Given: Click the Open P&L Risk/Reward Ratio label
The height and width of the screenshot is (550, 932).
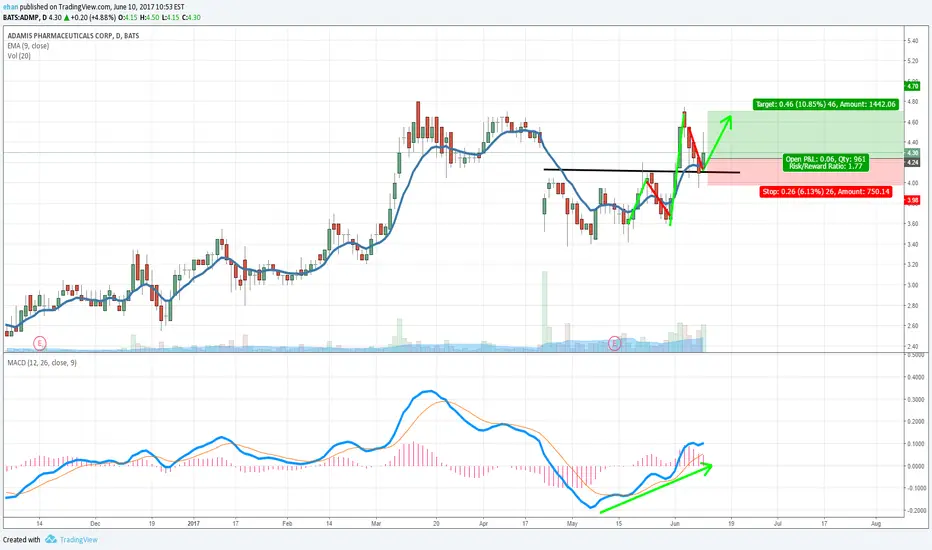Looking at the screenshot, I should click(x=826, y=162).
